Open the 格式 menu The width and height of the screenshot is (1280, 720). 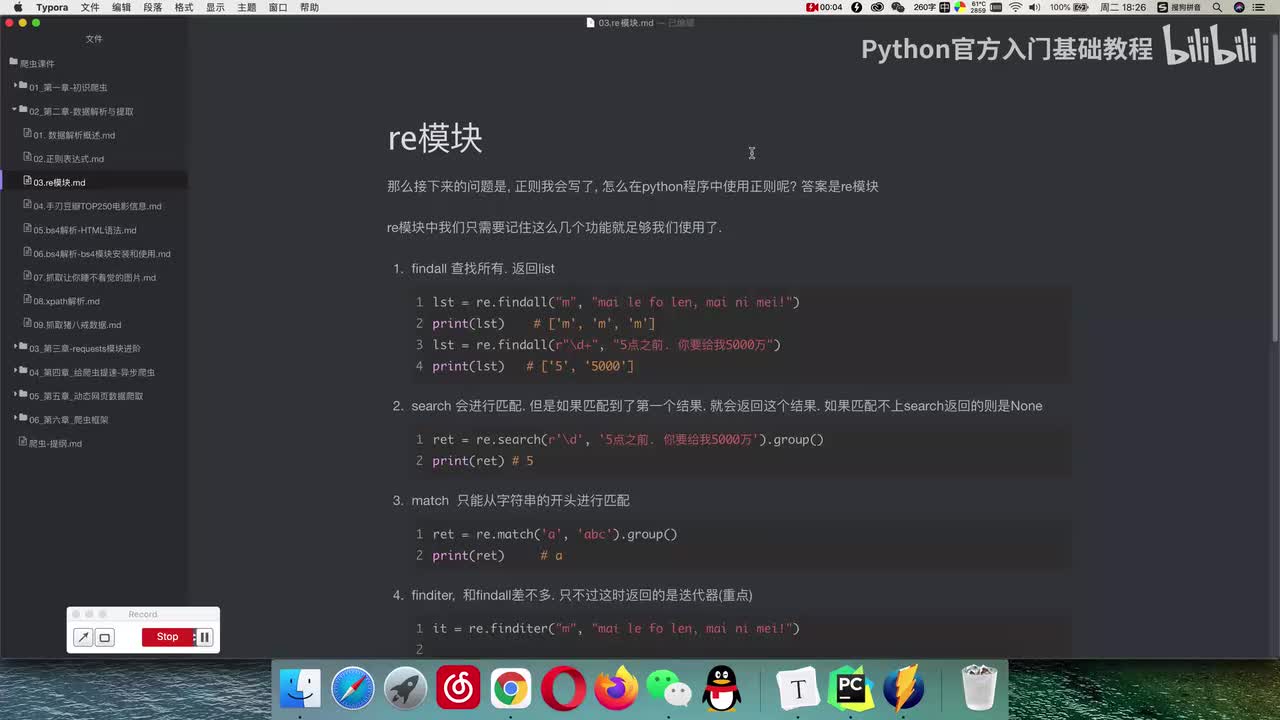[x=184, y=7]
